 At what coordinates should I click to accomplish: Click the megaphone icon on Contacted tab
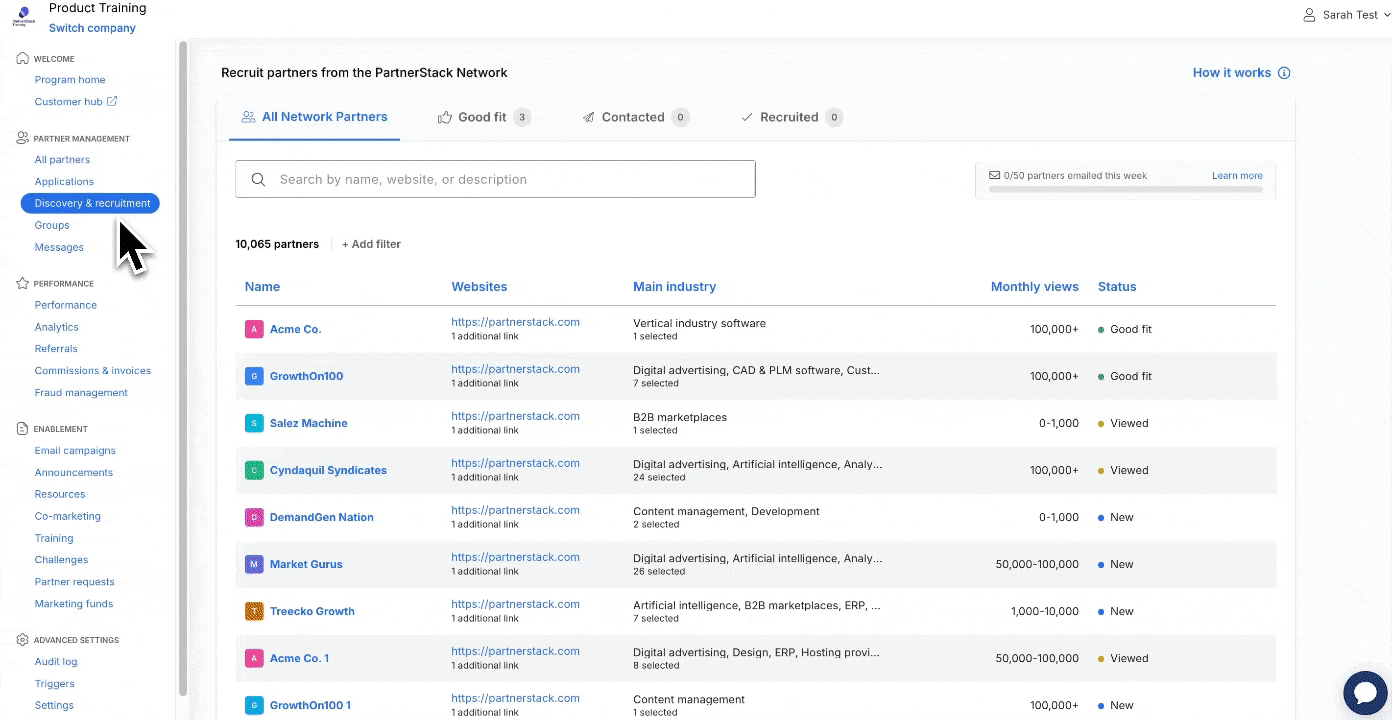click(x=589, y=117)
